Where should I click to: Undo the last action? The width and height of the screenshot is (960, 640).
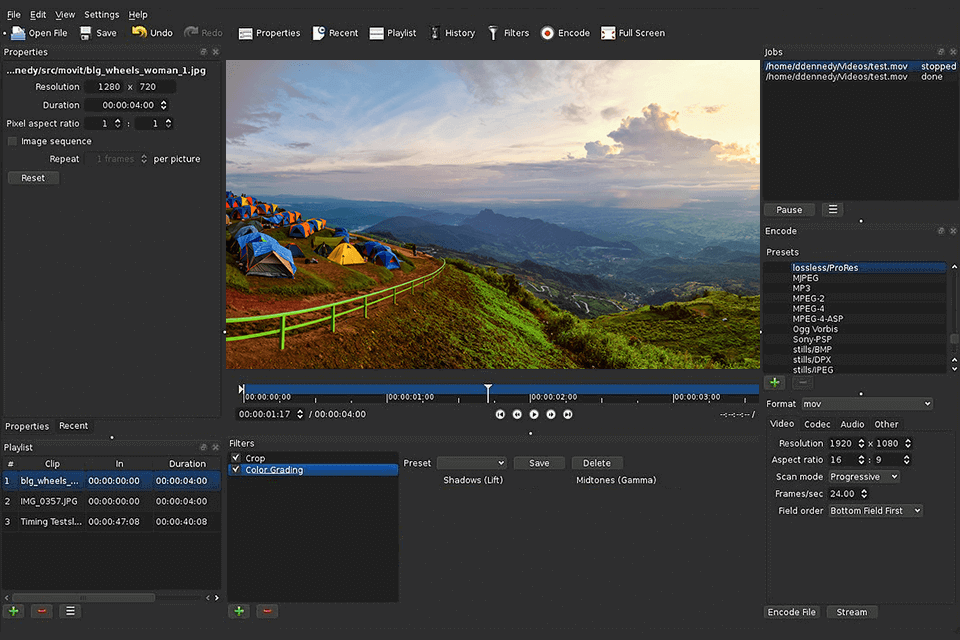point(152,32)
